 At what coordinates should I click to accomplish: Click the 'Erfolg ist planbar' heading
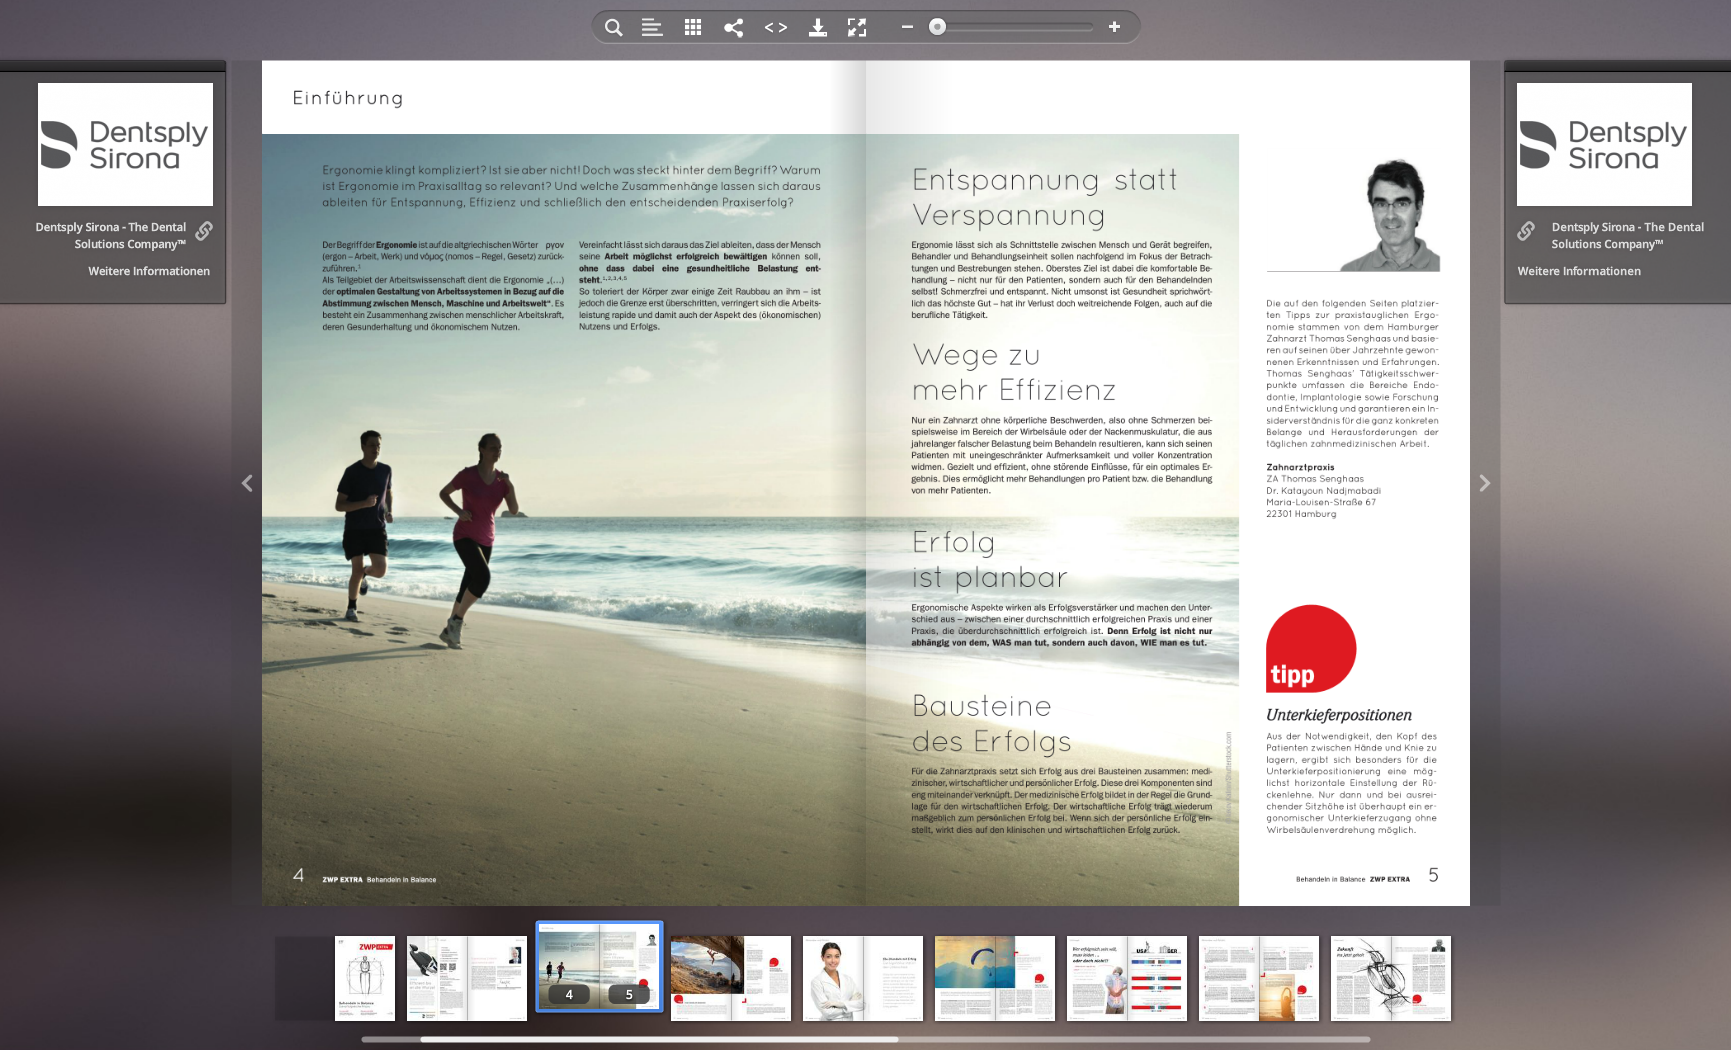coord(990,560)
